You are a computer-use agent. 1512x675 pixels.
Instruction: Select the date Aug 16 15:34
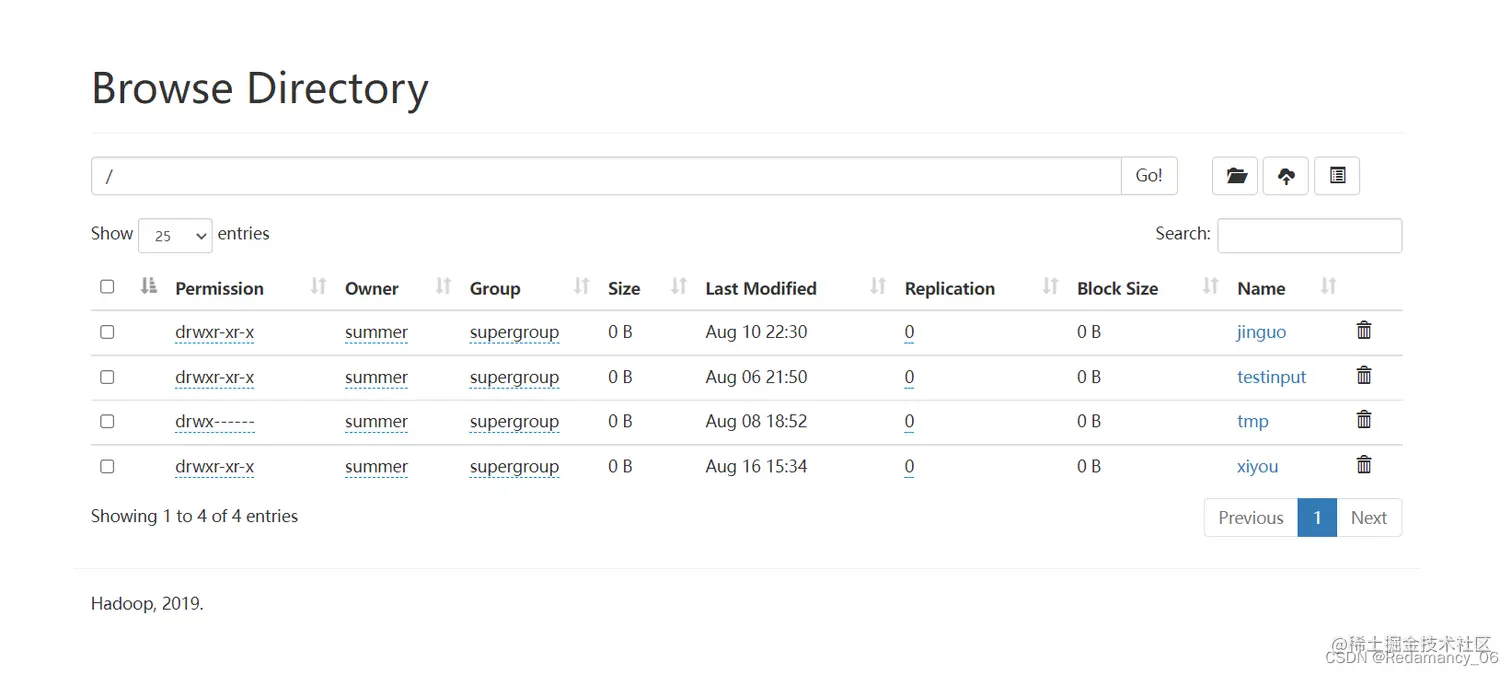coord(756,466)
